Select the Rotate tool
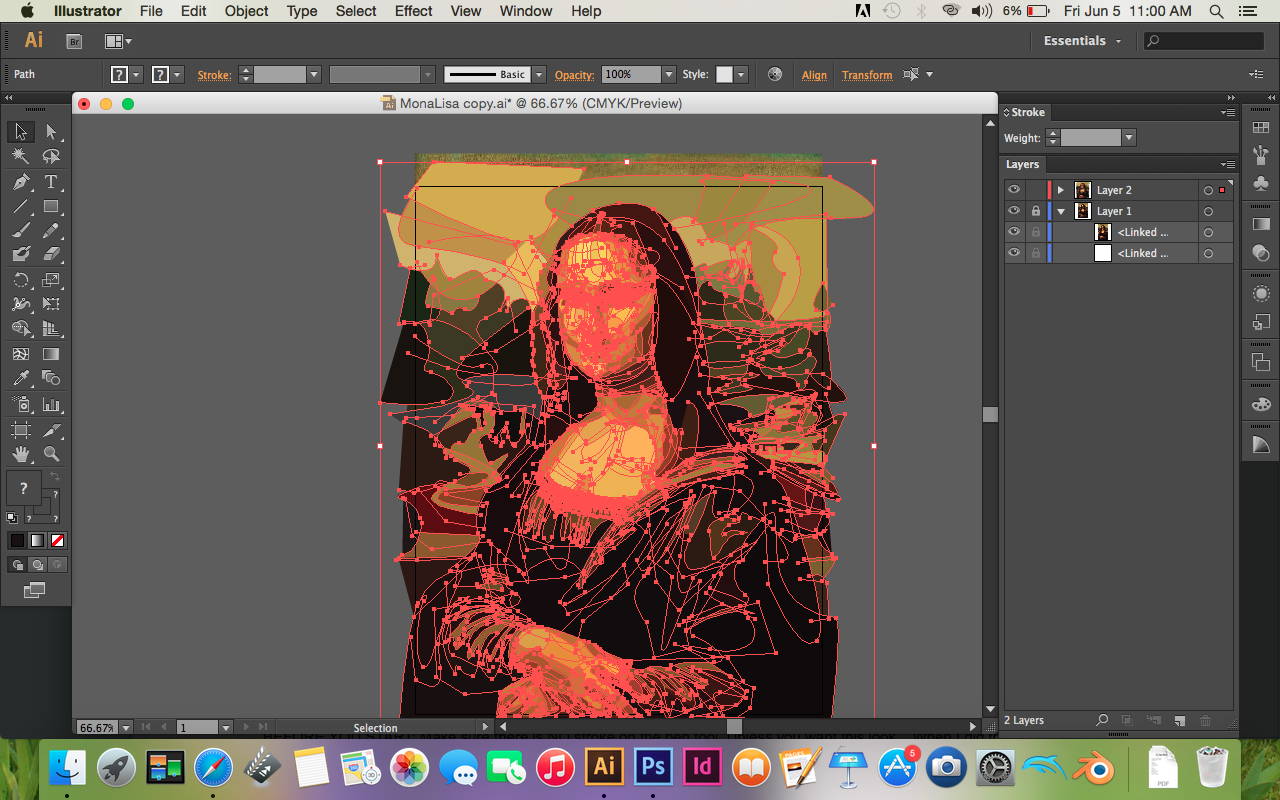The height and width of the screenshot is (800, 1280). [20, 280]
